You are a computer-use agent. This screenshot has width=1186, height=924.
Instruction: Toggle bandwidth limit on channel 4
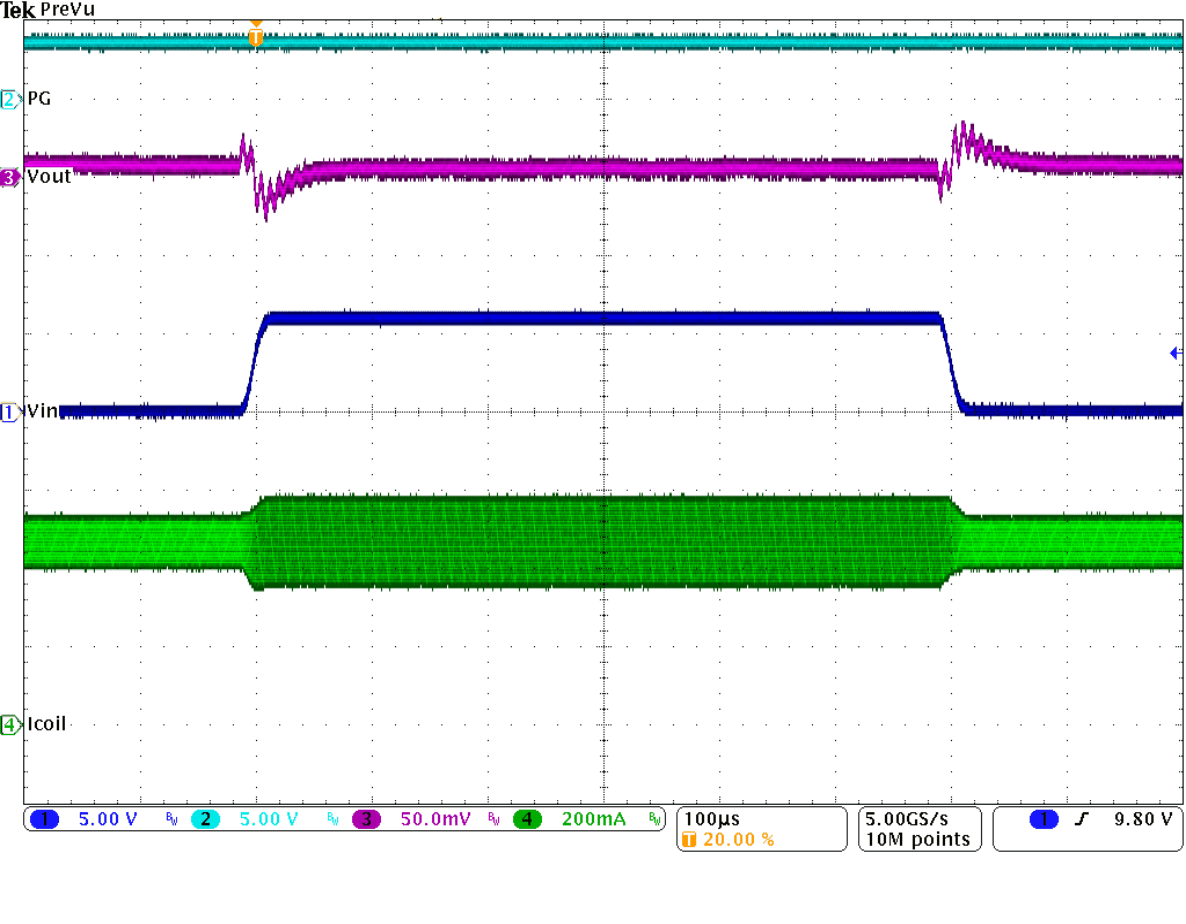[655, 818]
